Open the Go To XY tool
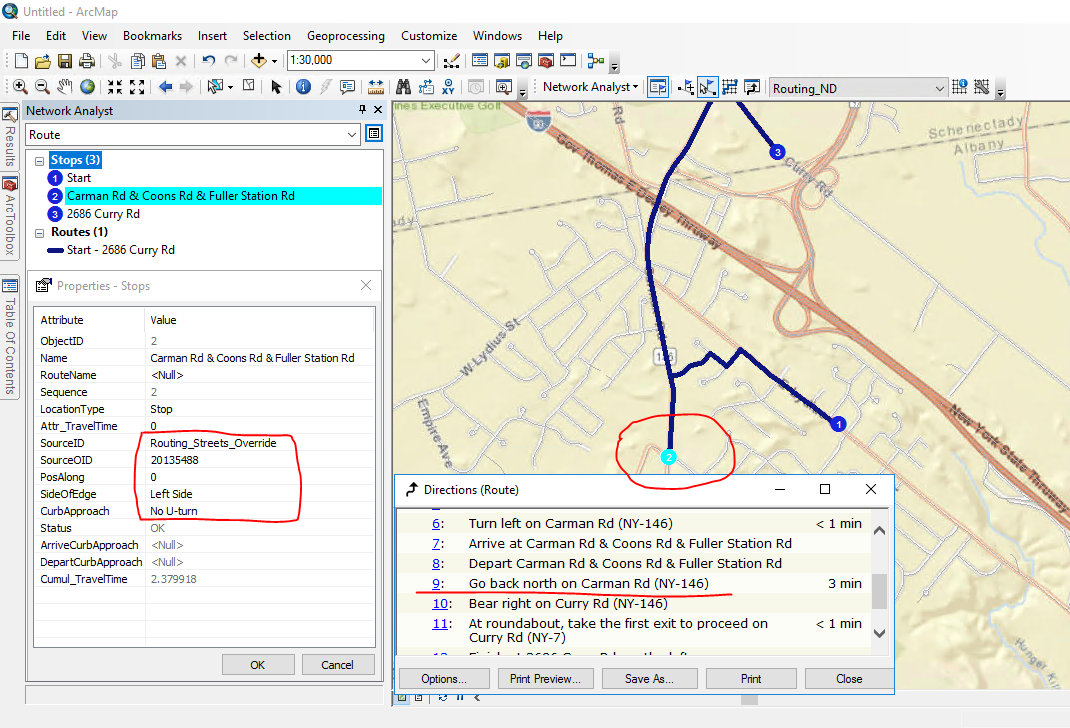Viewport: 1070px width, 728px height. (448, 87)
